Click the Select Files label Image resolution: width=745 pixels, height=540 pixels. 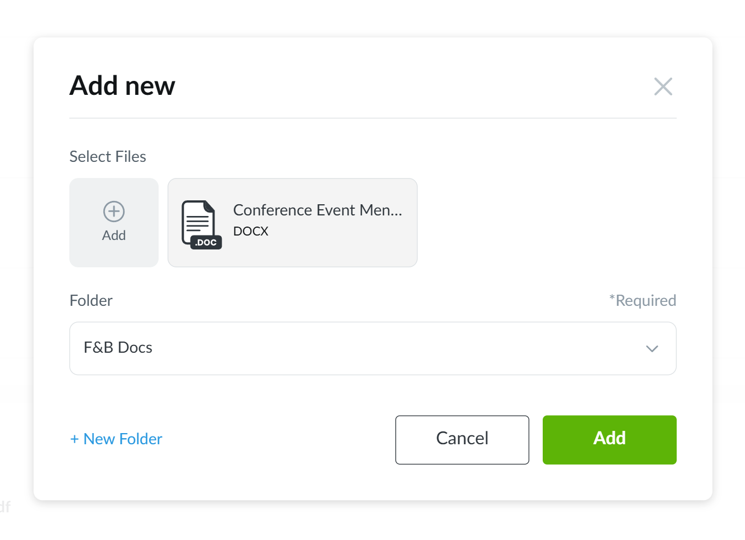pyautogui.click(x=108, y=156)
